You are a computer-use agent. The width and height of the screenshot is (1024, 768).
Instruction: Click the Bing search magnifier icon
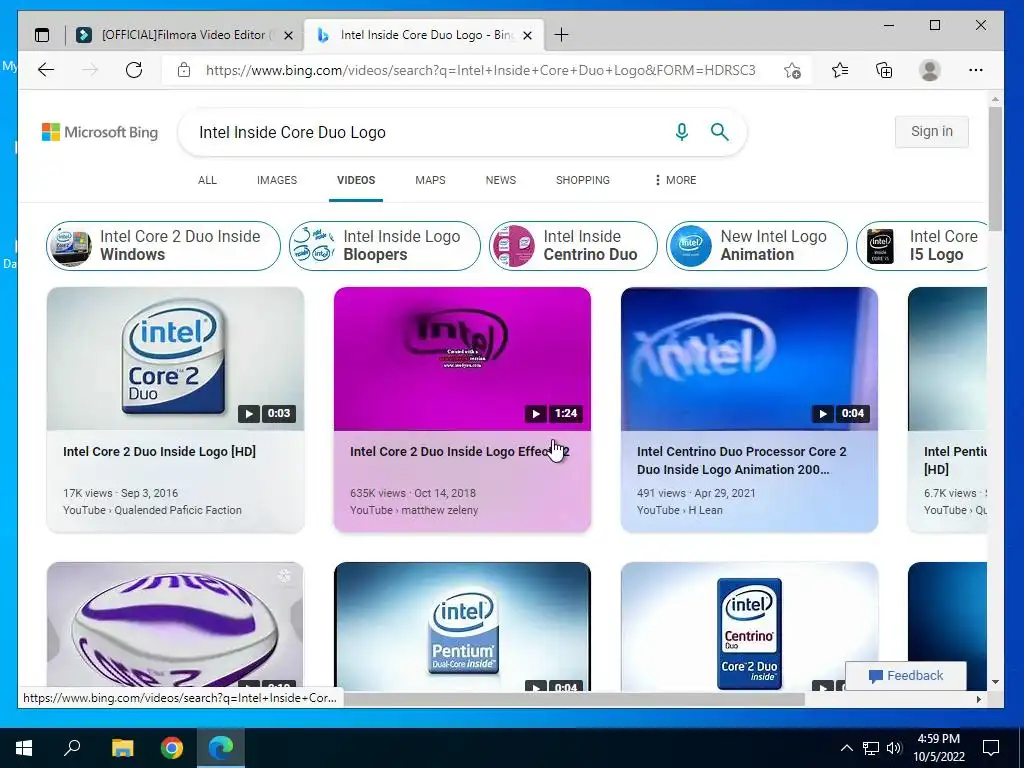(x=720, y=132)
